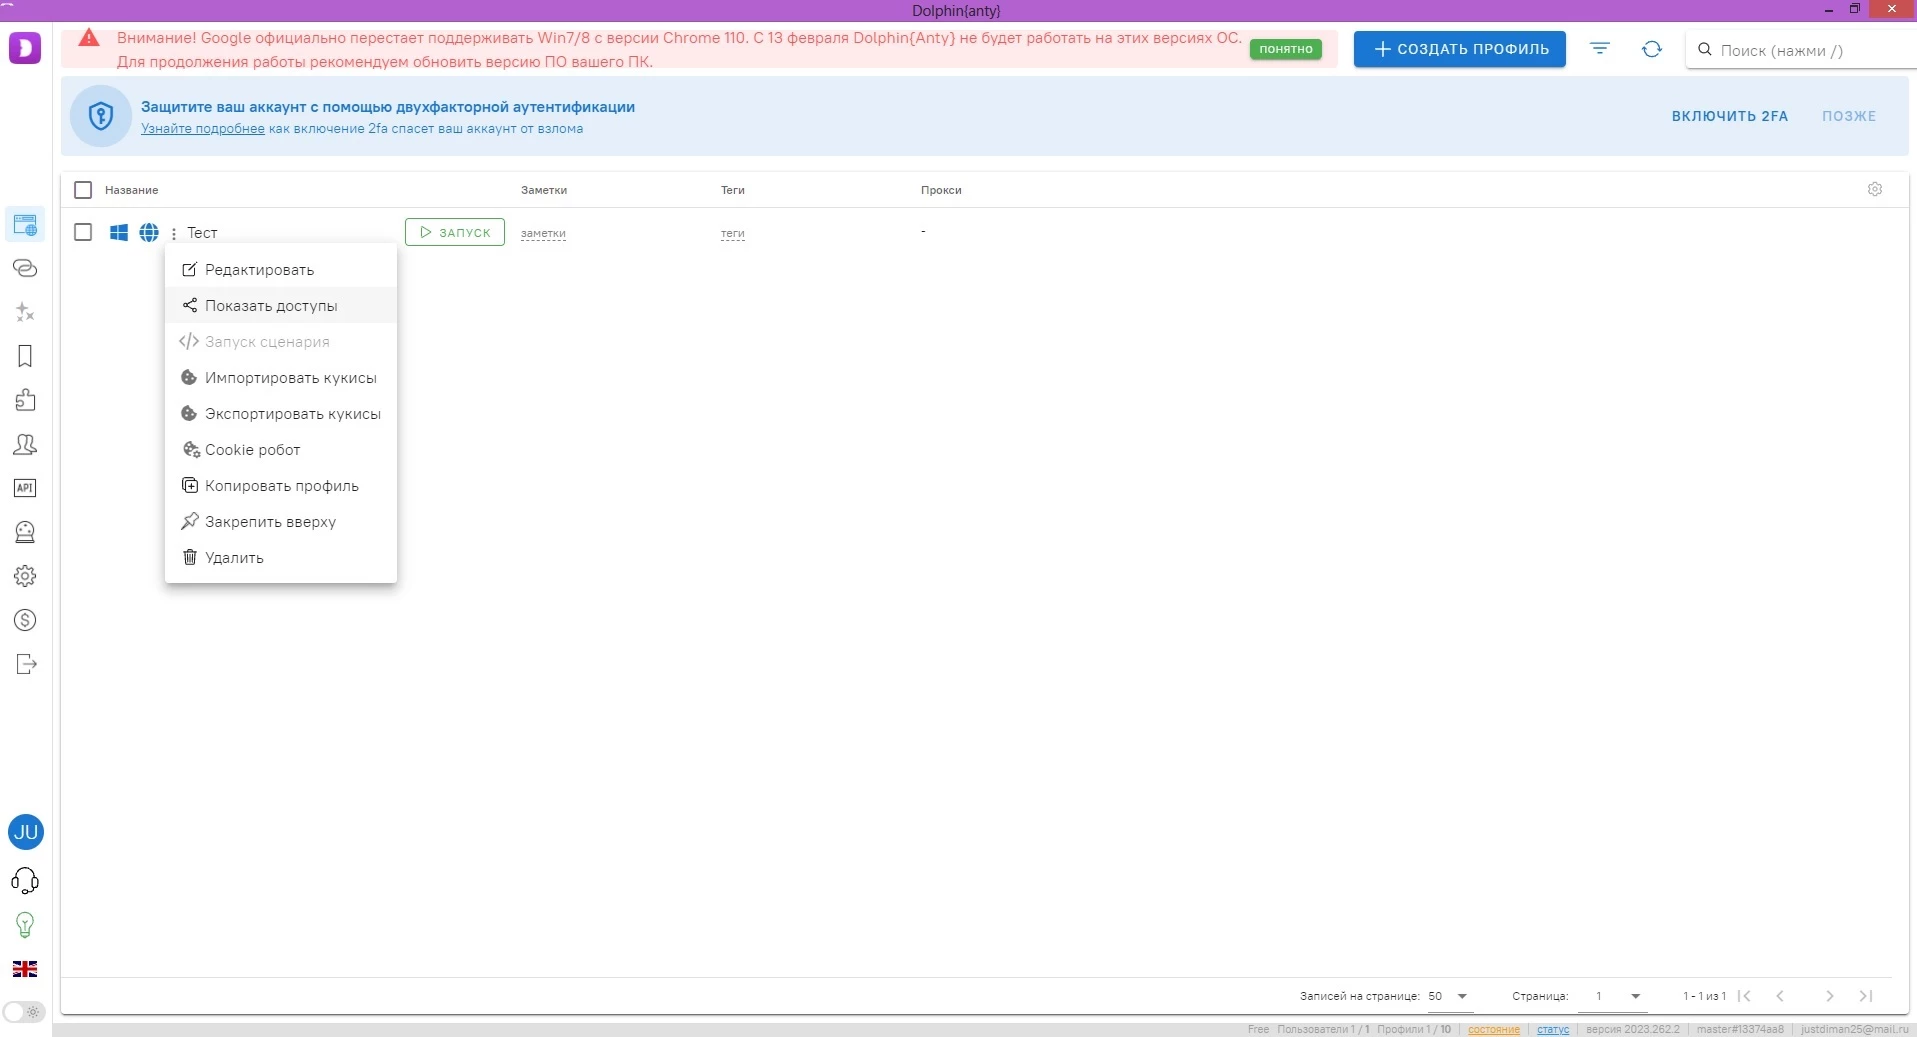Click the теги field for Тест
The width and height of the screenshot is (1917, 1037).
(x=733, y=233)
